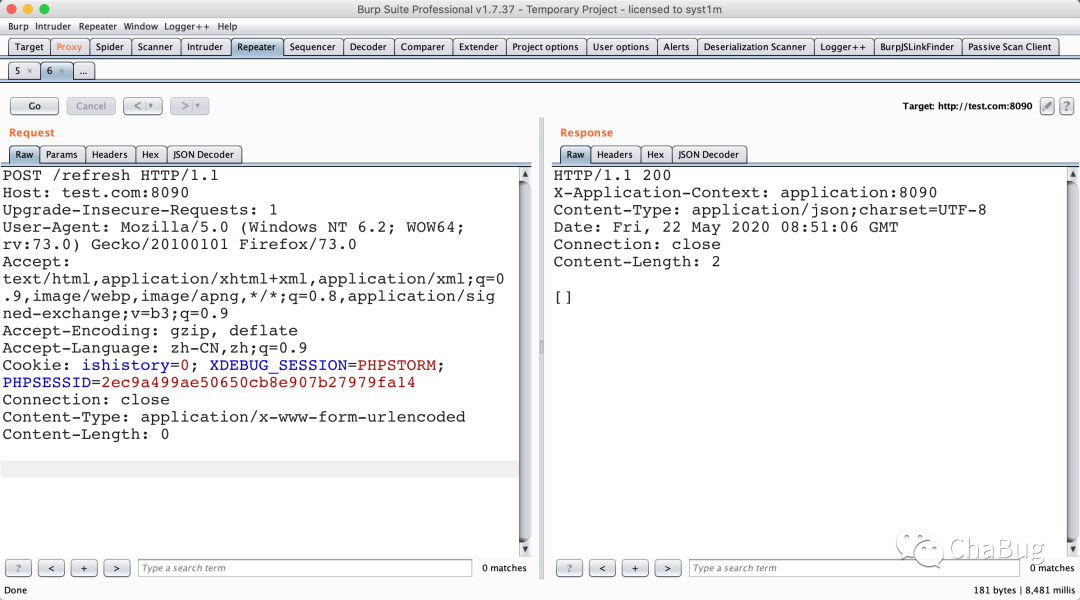Viewport: 1080px width, 600px height.
Task: Open request search options + button
Action: tap(84, 568)
